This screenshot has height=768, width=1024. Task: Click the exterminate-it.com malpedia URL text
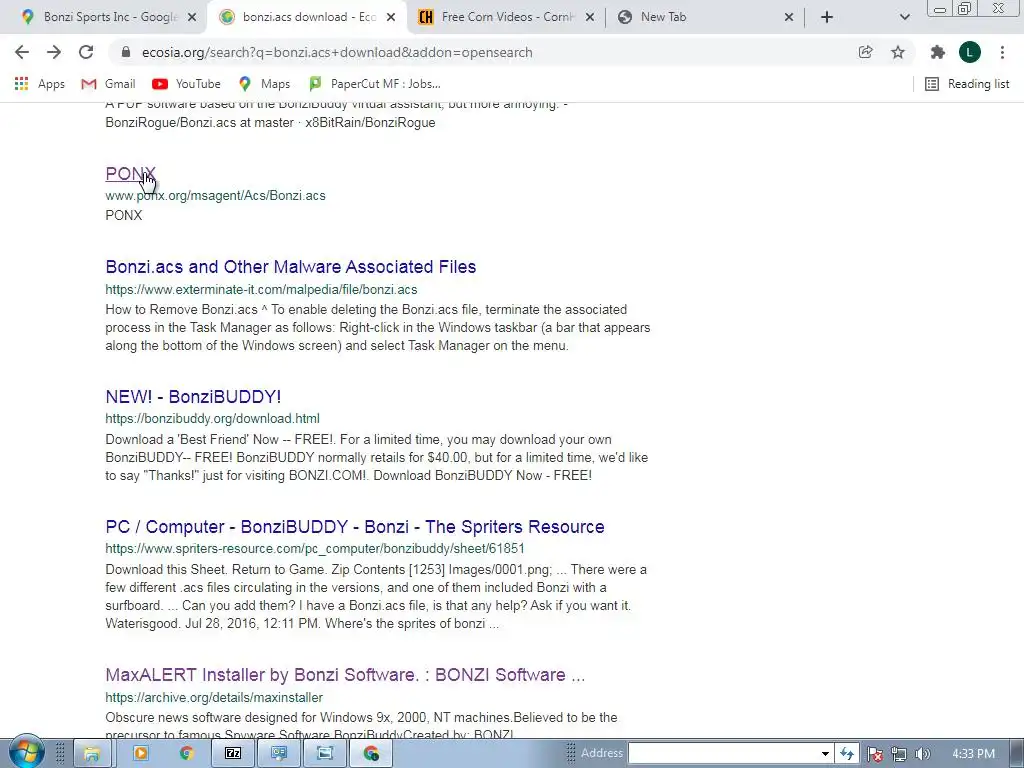[261, 289]
